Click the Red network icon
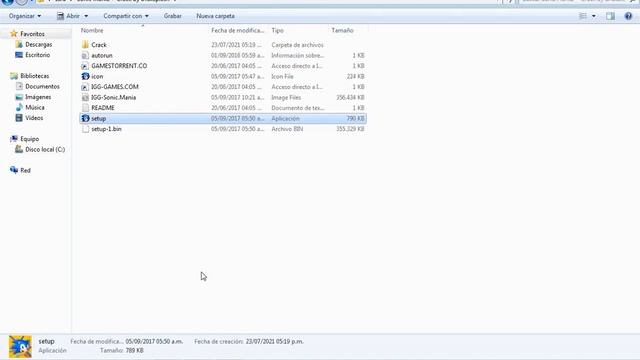This screenshot has height=360, width=640. point(14,170)
